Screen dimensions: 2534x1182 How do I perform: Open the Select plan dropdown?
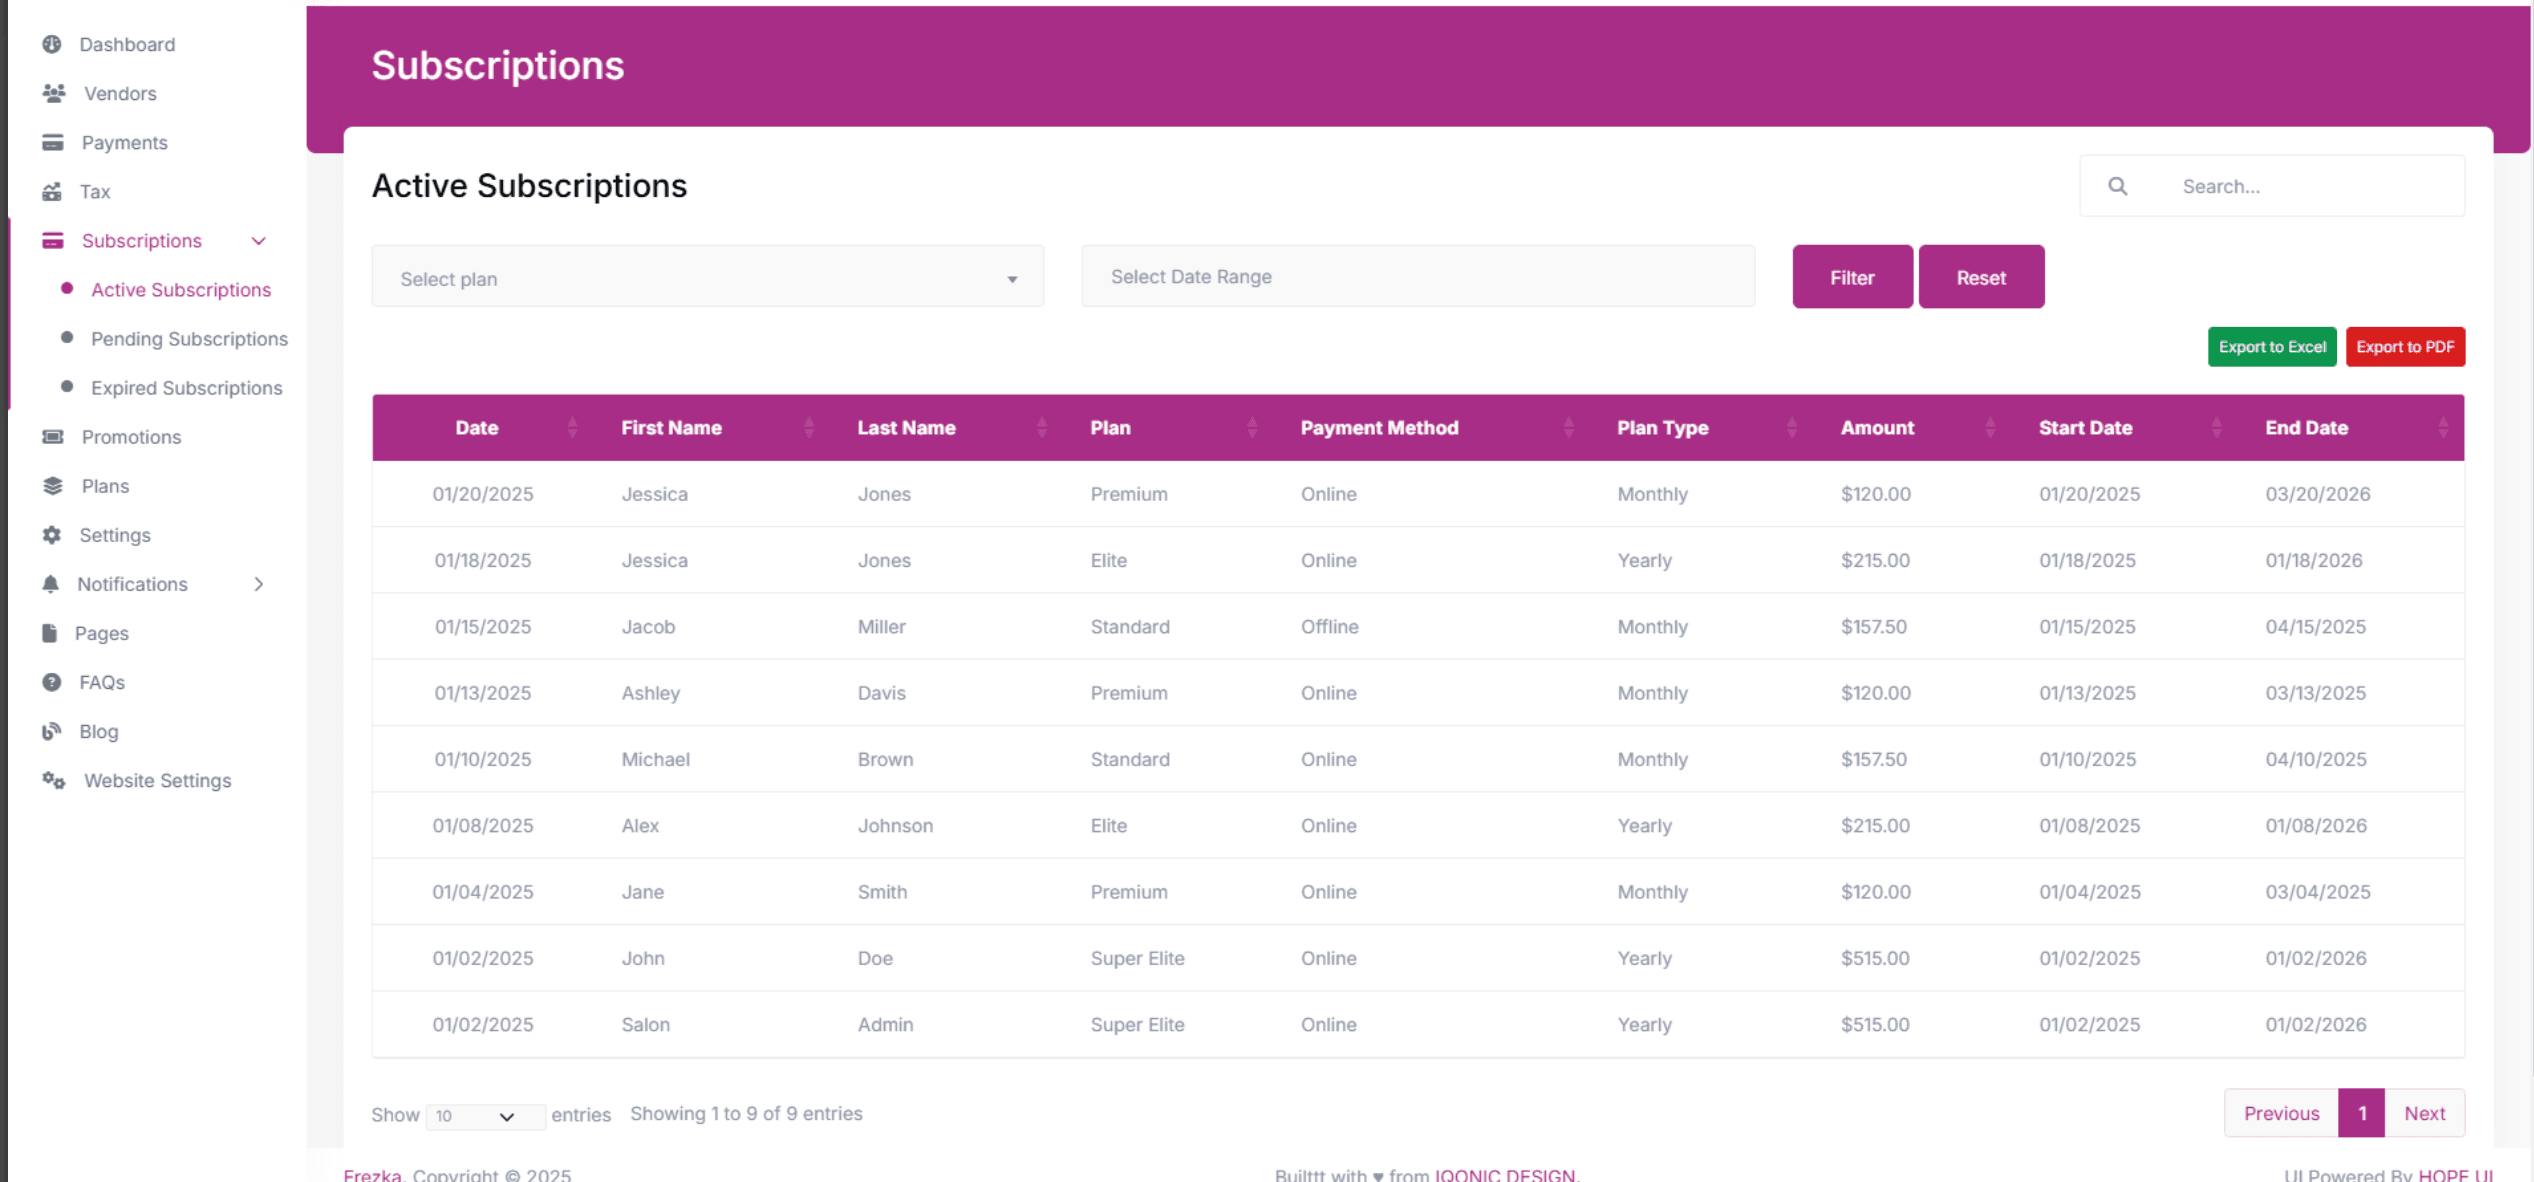click(707, 278)
